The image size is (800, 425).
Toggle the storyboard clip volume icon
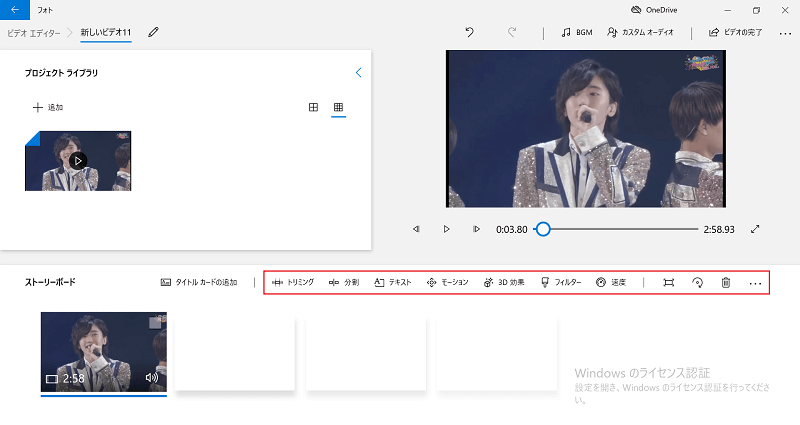click(x=152, y=378)
